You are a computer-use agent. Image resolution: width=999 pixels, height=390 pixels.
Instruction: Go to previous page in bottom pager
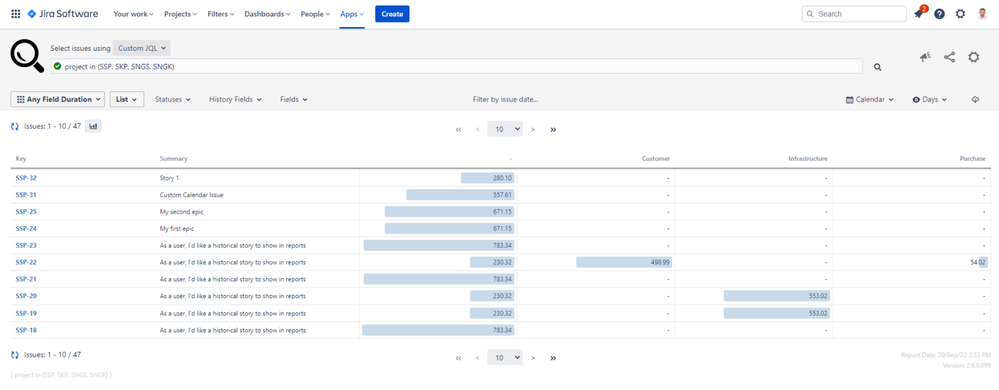pyautogui.click(x=477, y=358)
